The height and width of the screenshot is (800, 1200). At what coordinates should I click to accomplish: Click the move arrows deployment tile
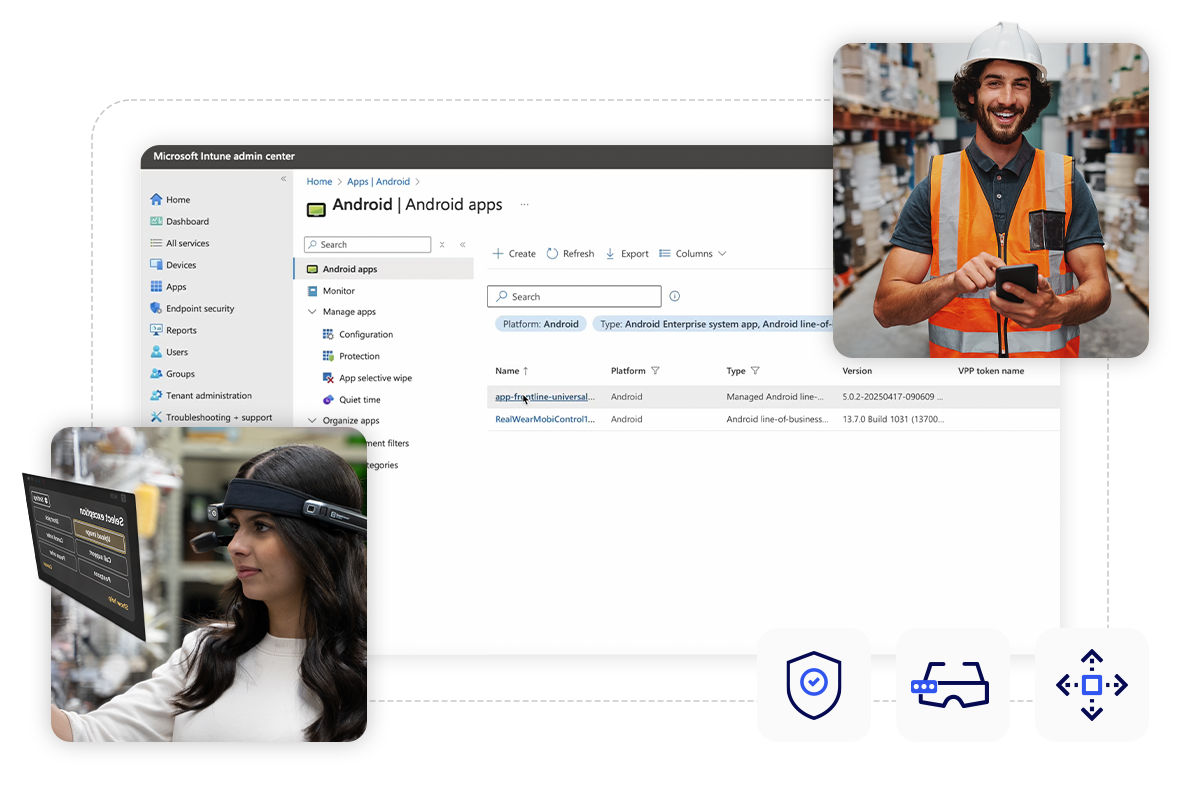[1092, 685]
